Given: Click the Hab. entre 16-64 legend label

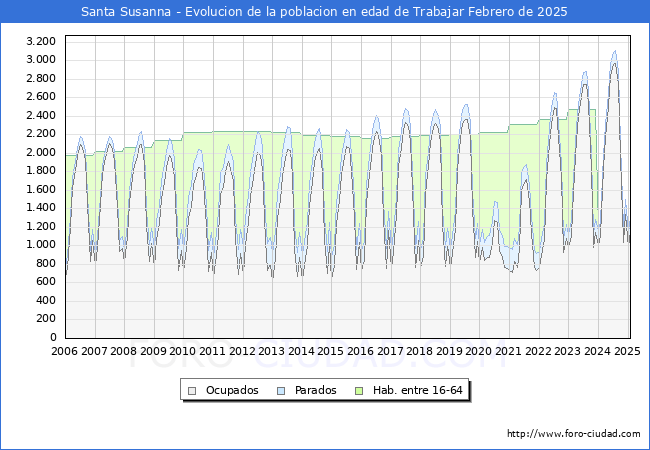Looking at the screenshot, I should 417,390.
